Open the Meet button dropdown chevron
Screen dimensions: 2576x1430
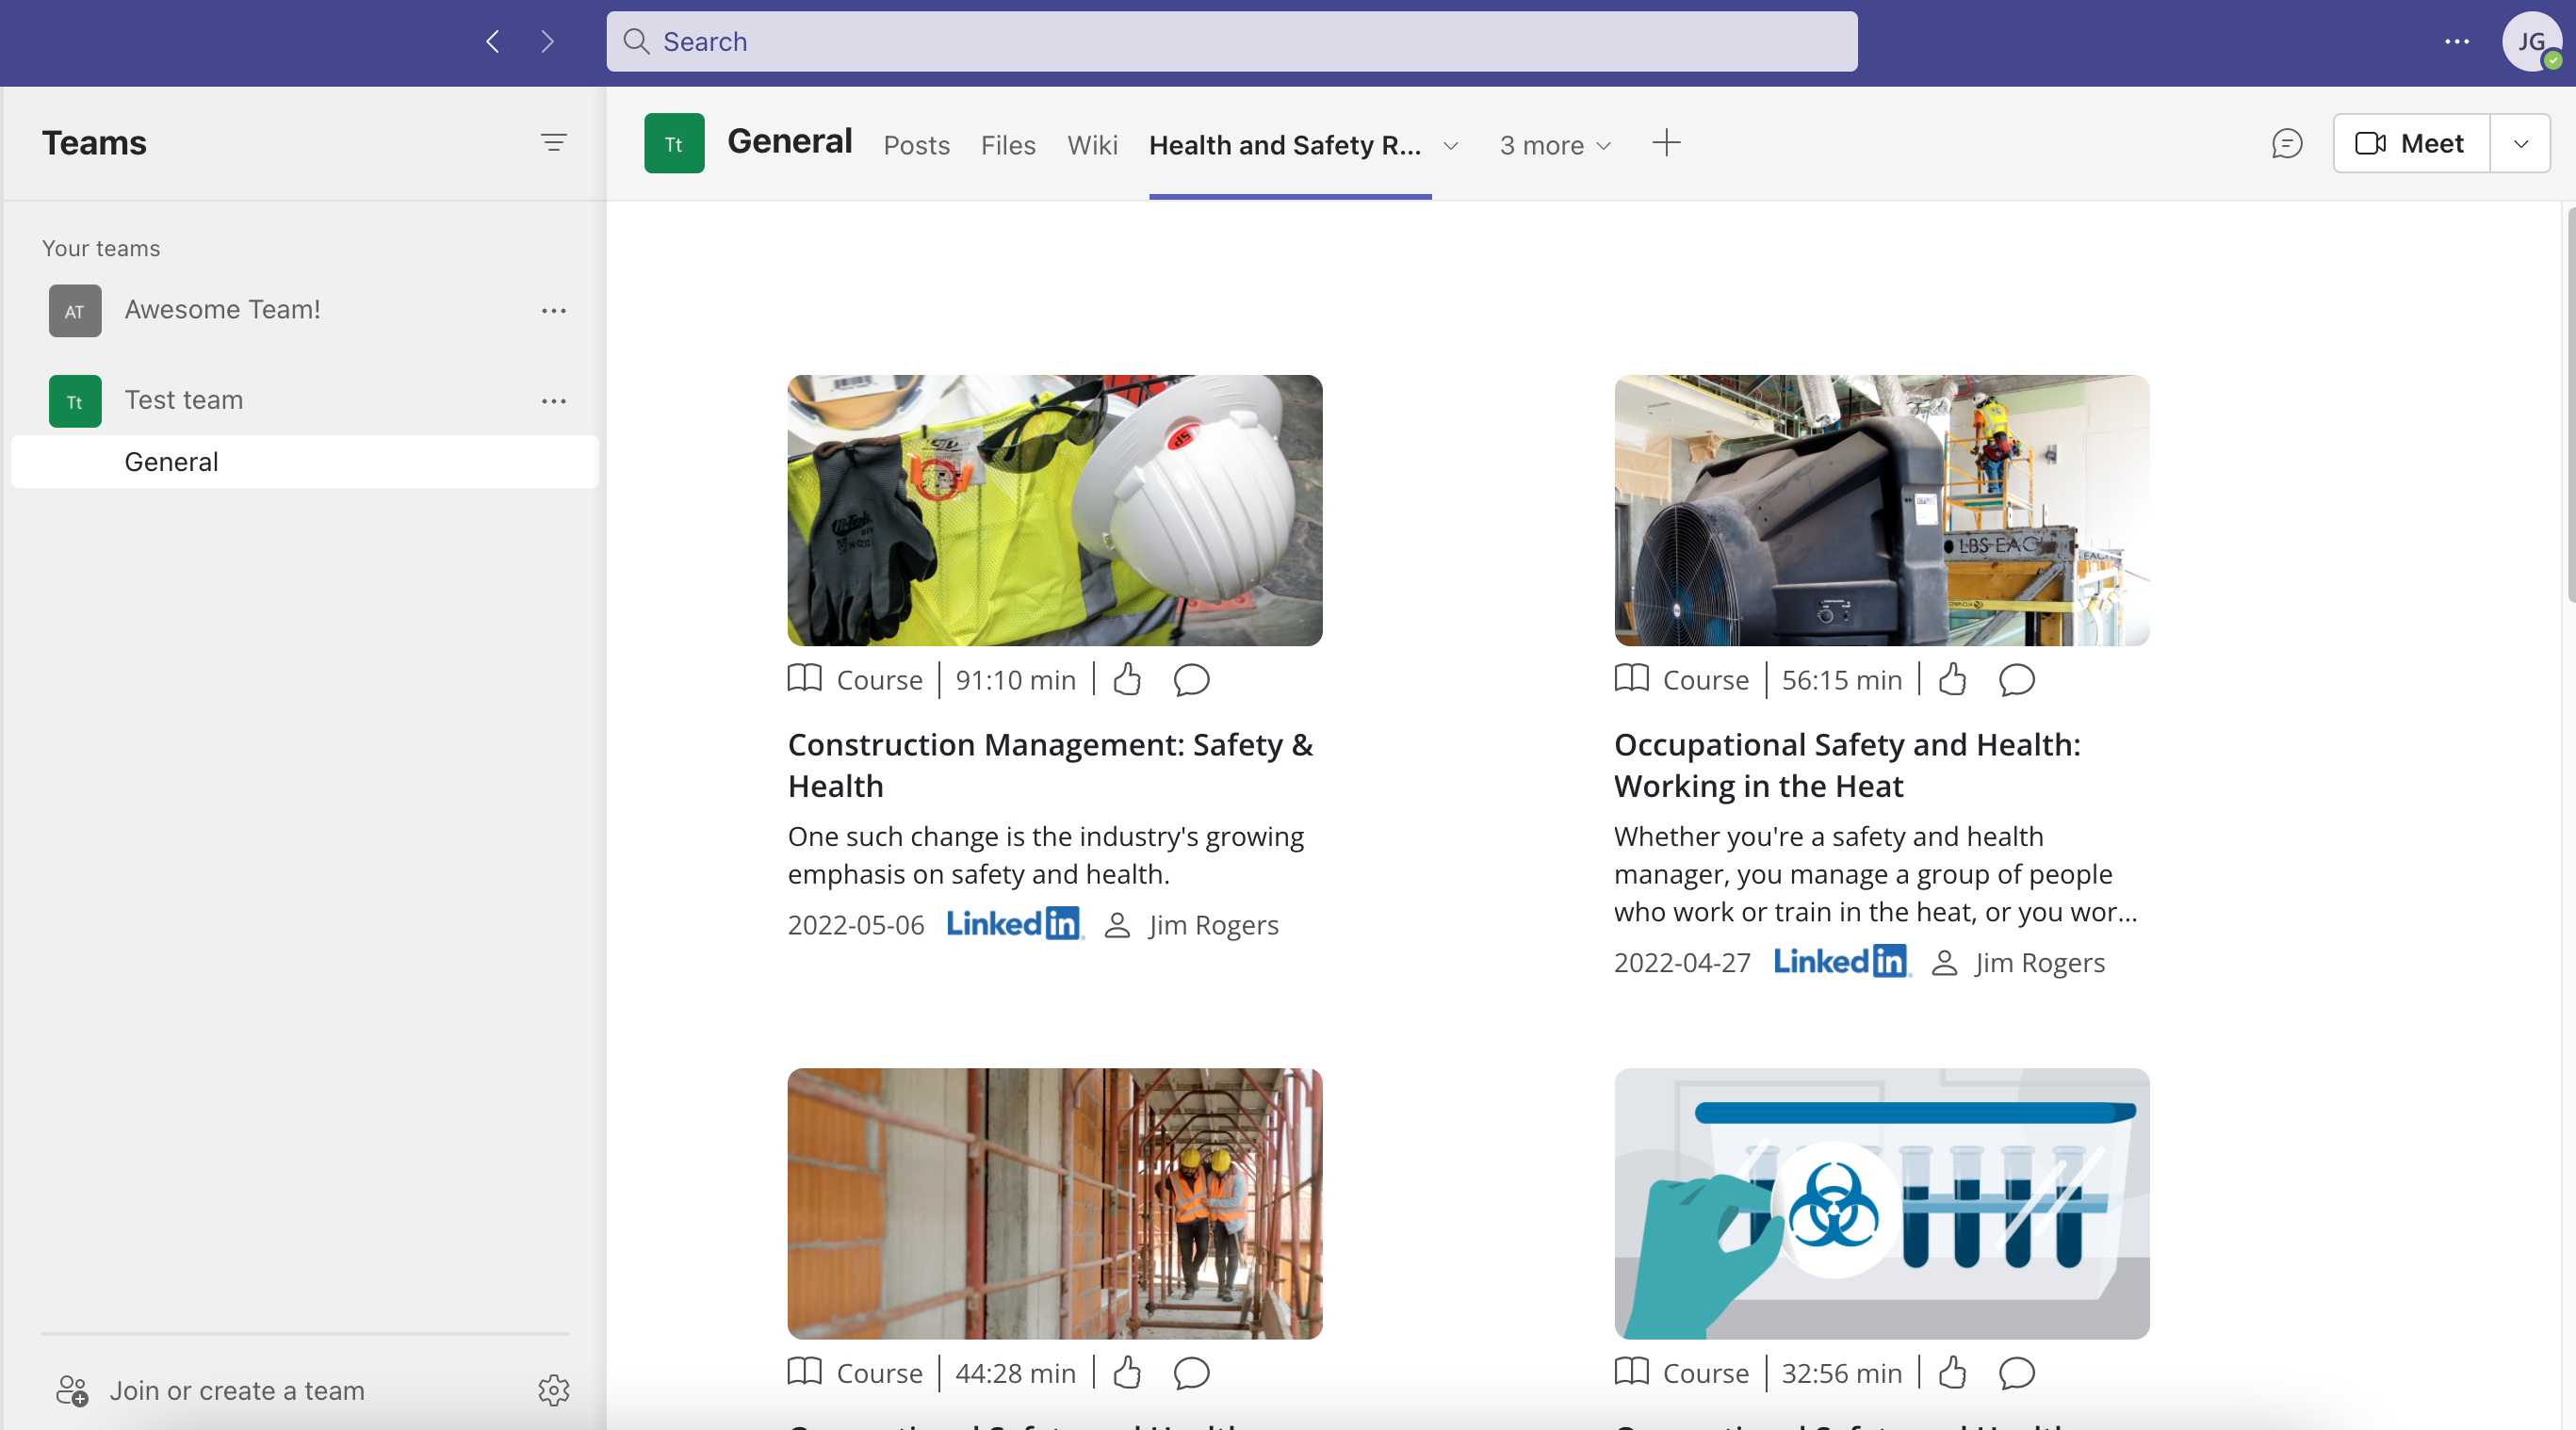(x=2520, y=143)
